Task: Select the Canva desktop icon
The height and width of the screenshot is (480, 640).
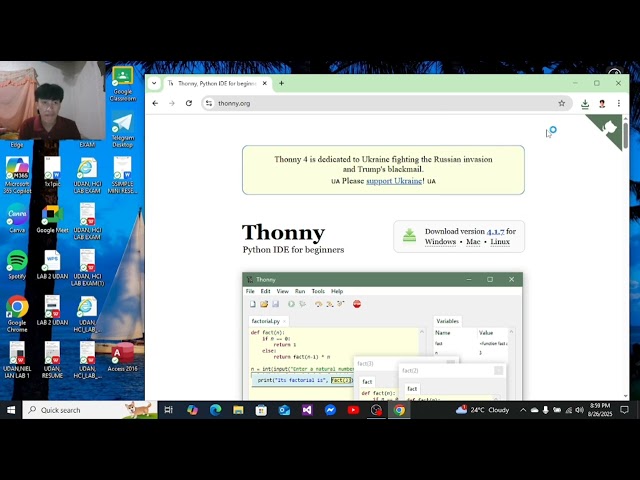Action: pos(17,218)
